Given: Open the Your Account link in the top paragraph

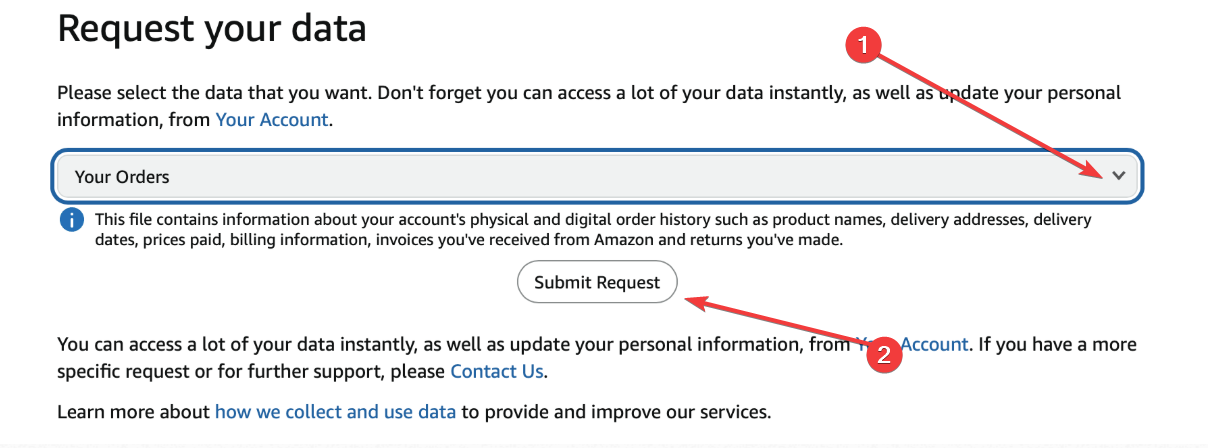Looking at the screenshot, I should [272, 119].
